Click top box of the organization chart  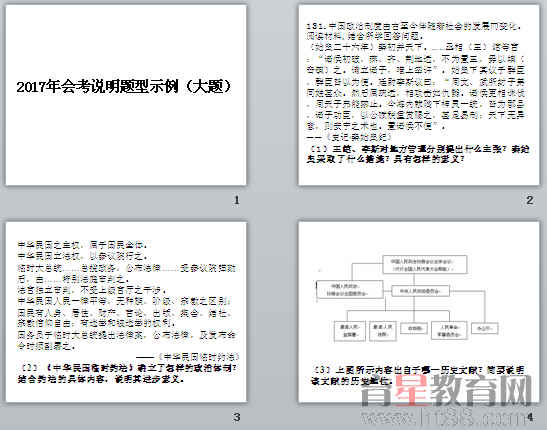pos(425,265)
